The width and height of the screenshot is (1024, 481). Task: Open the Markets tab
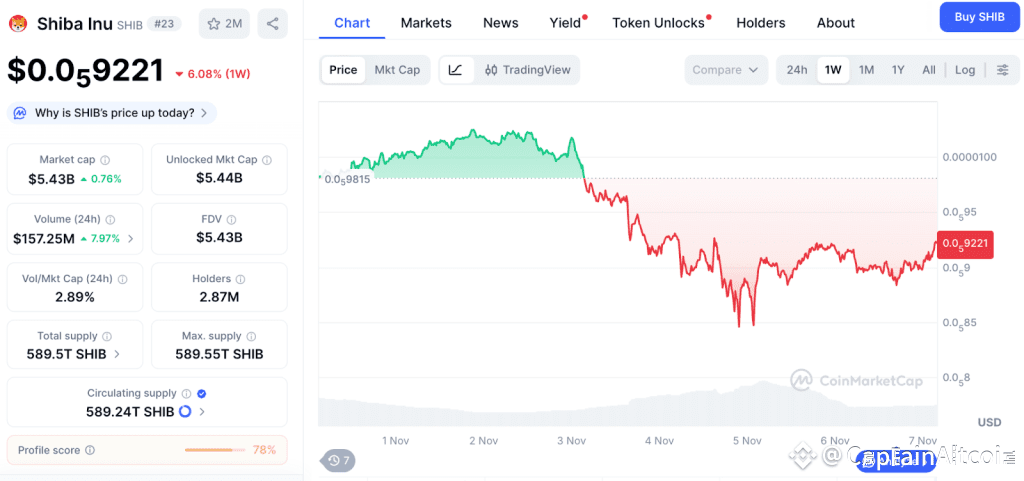tap(426, 22)
